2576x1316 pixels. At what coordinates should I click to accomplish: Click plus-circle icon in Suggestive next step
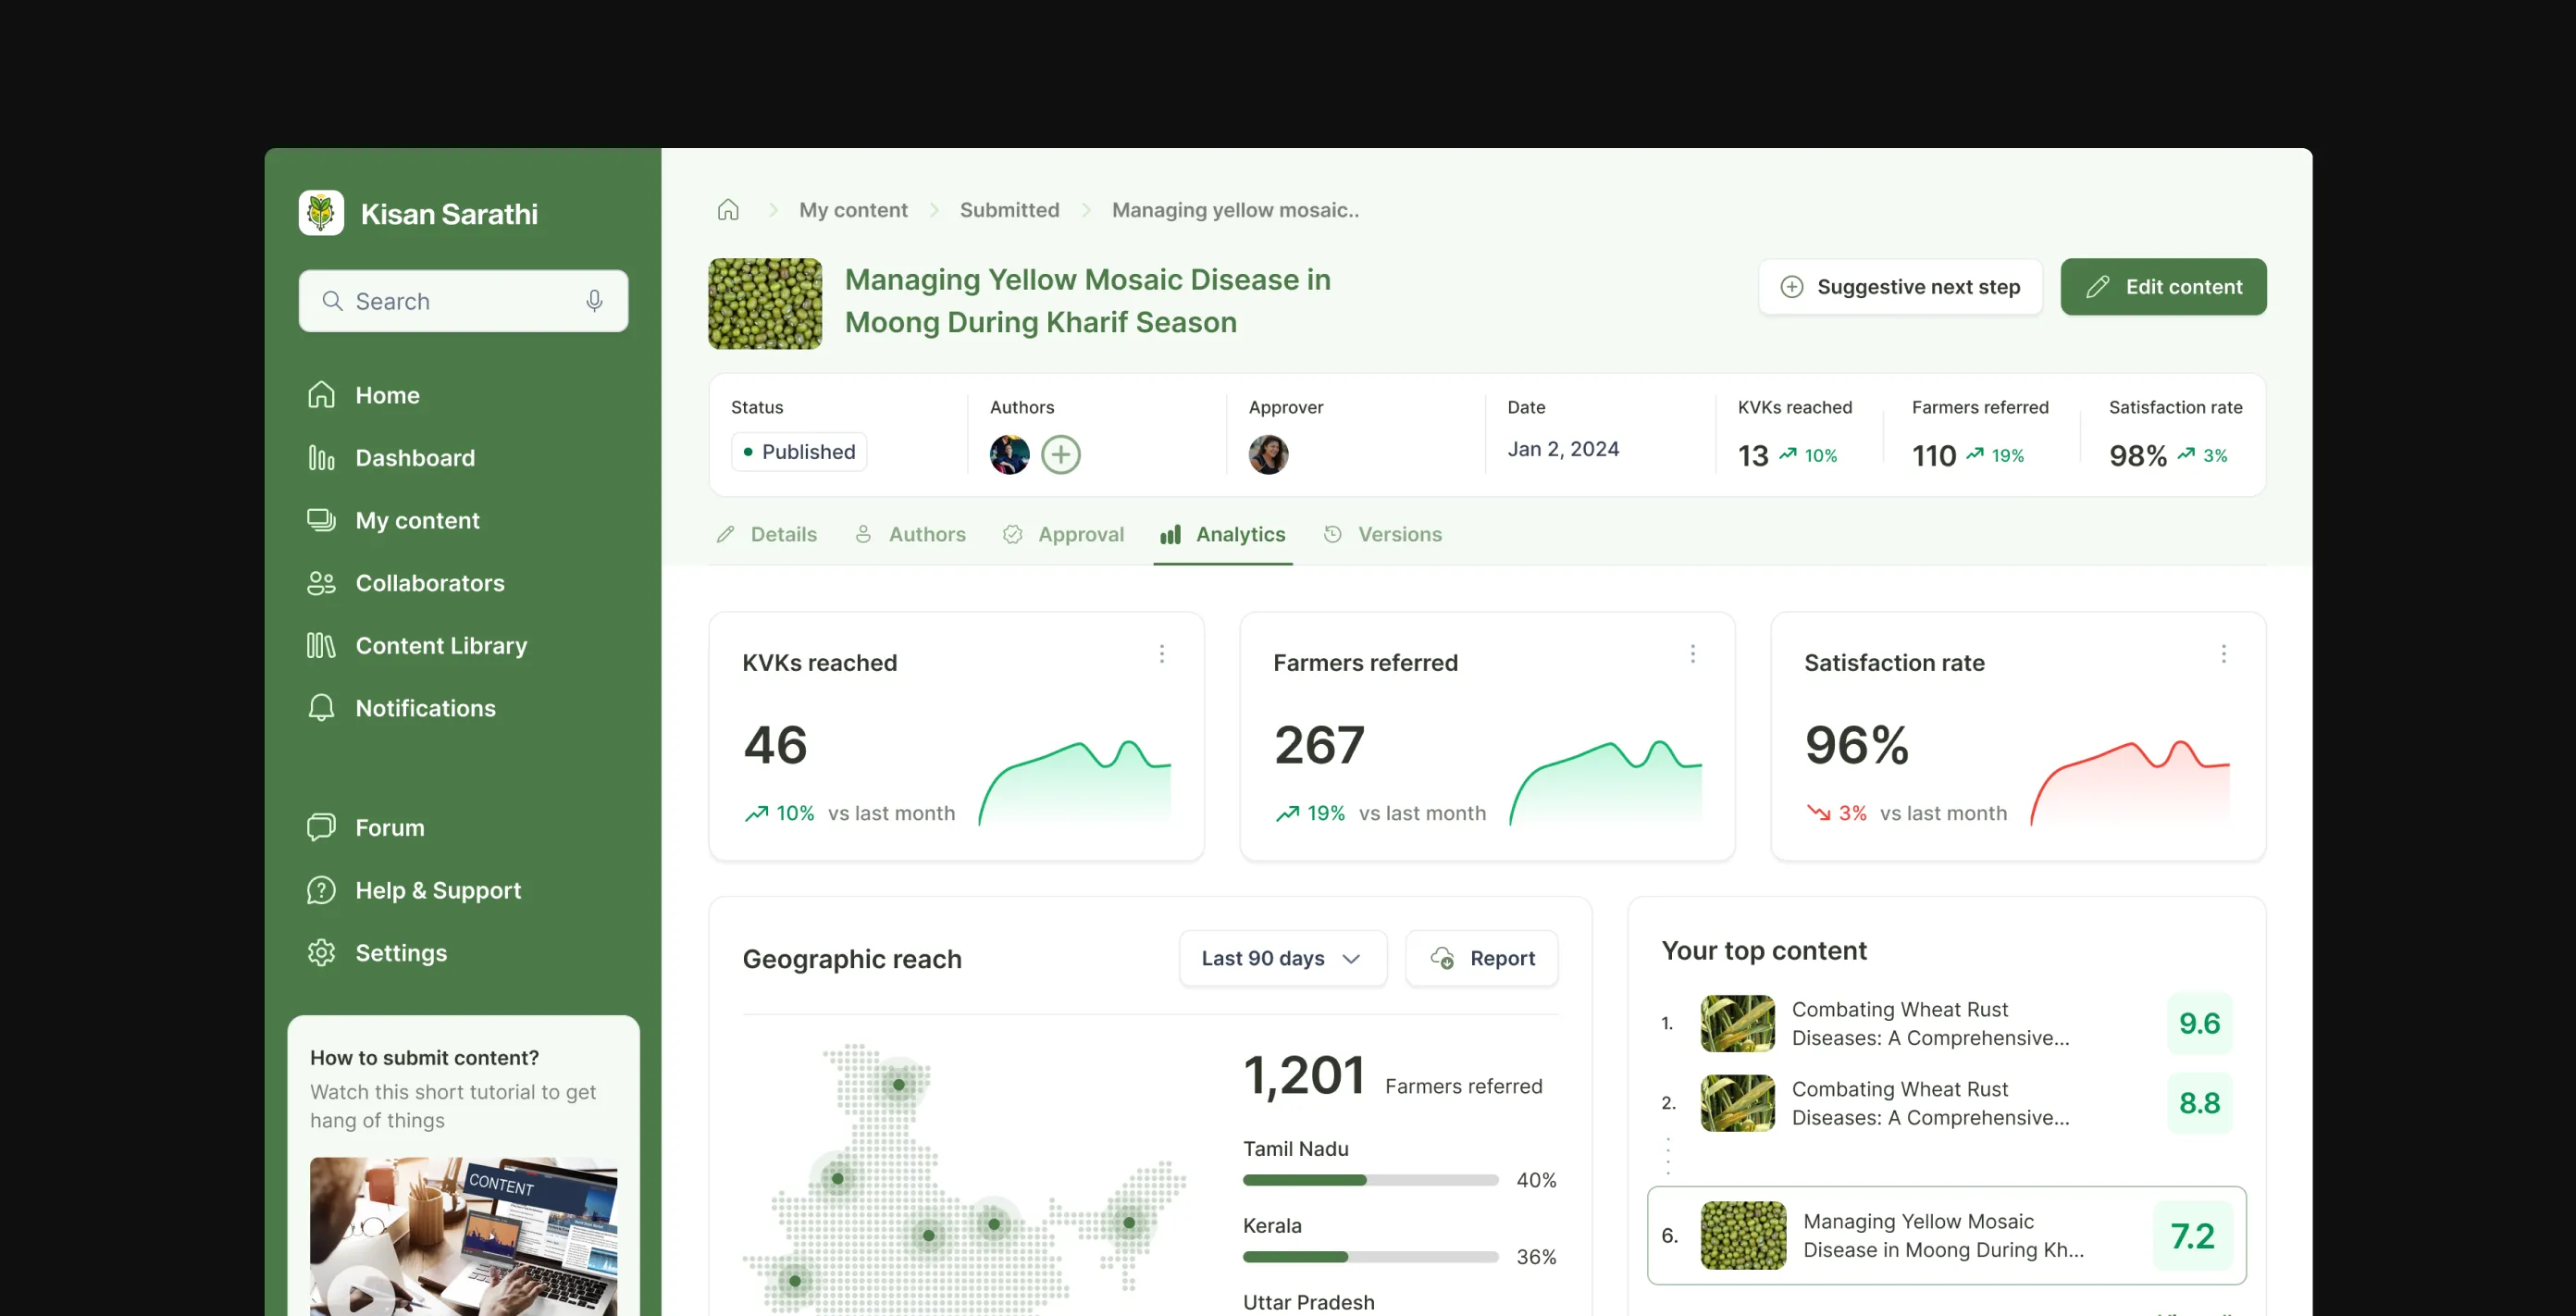point(1792,287)
